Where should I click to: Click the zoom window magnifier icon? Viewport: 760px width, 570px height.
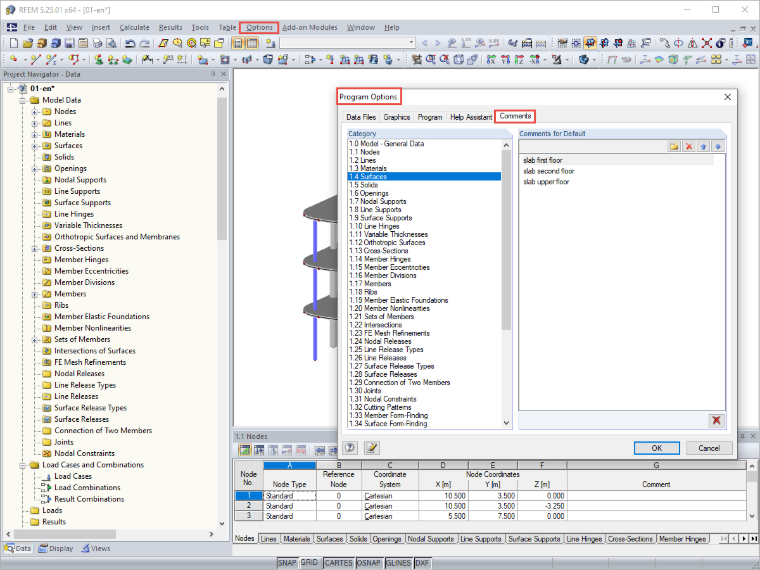tap(430, 60)
